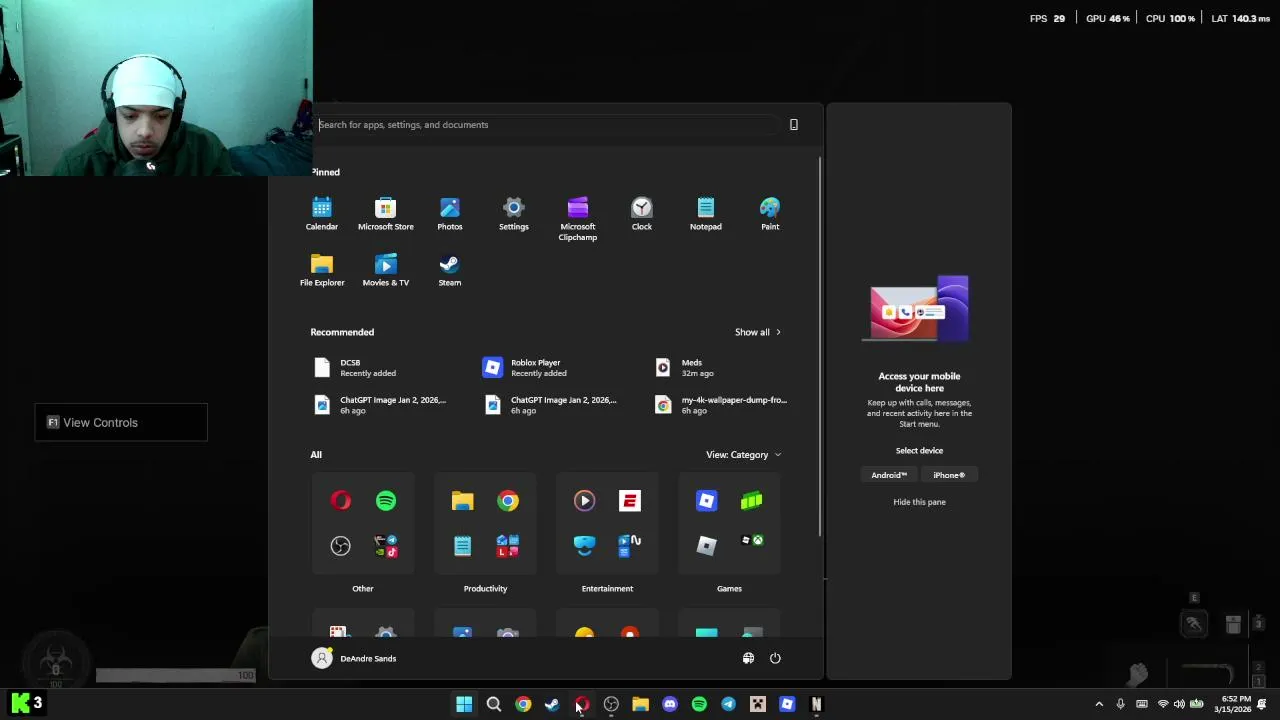Open the clock and date on taskbar
The height and width of the screenshot is (720, 1280).
click(x=1232, y=704)
